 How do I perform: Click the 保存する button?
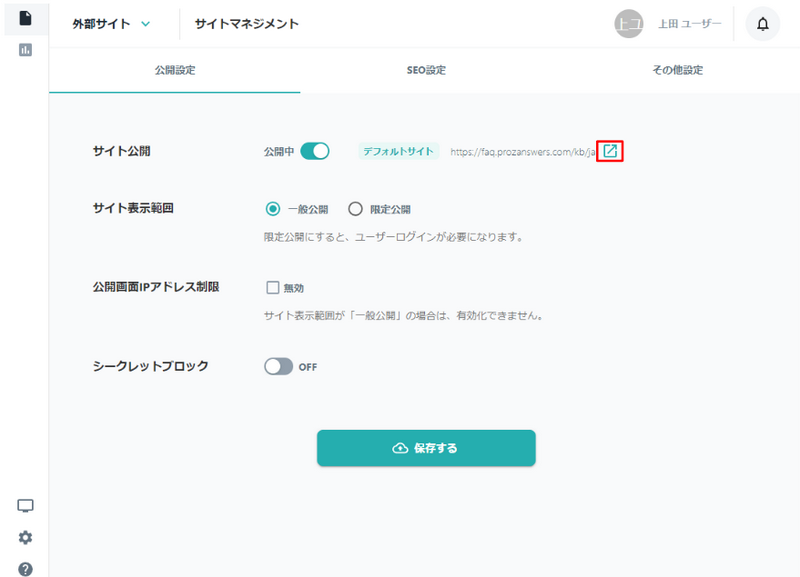pos(426,448)
